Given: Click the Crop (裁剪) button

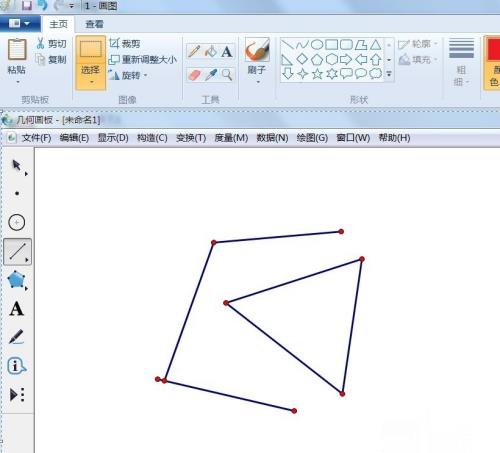Looking at the screenshot, I should pyautogui.click(x=125, y=43).
